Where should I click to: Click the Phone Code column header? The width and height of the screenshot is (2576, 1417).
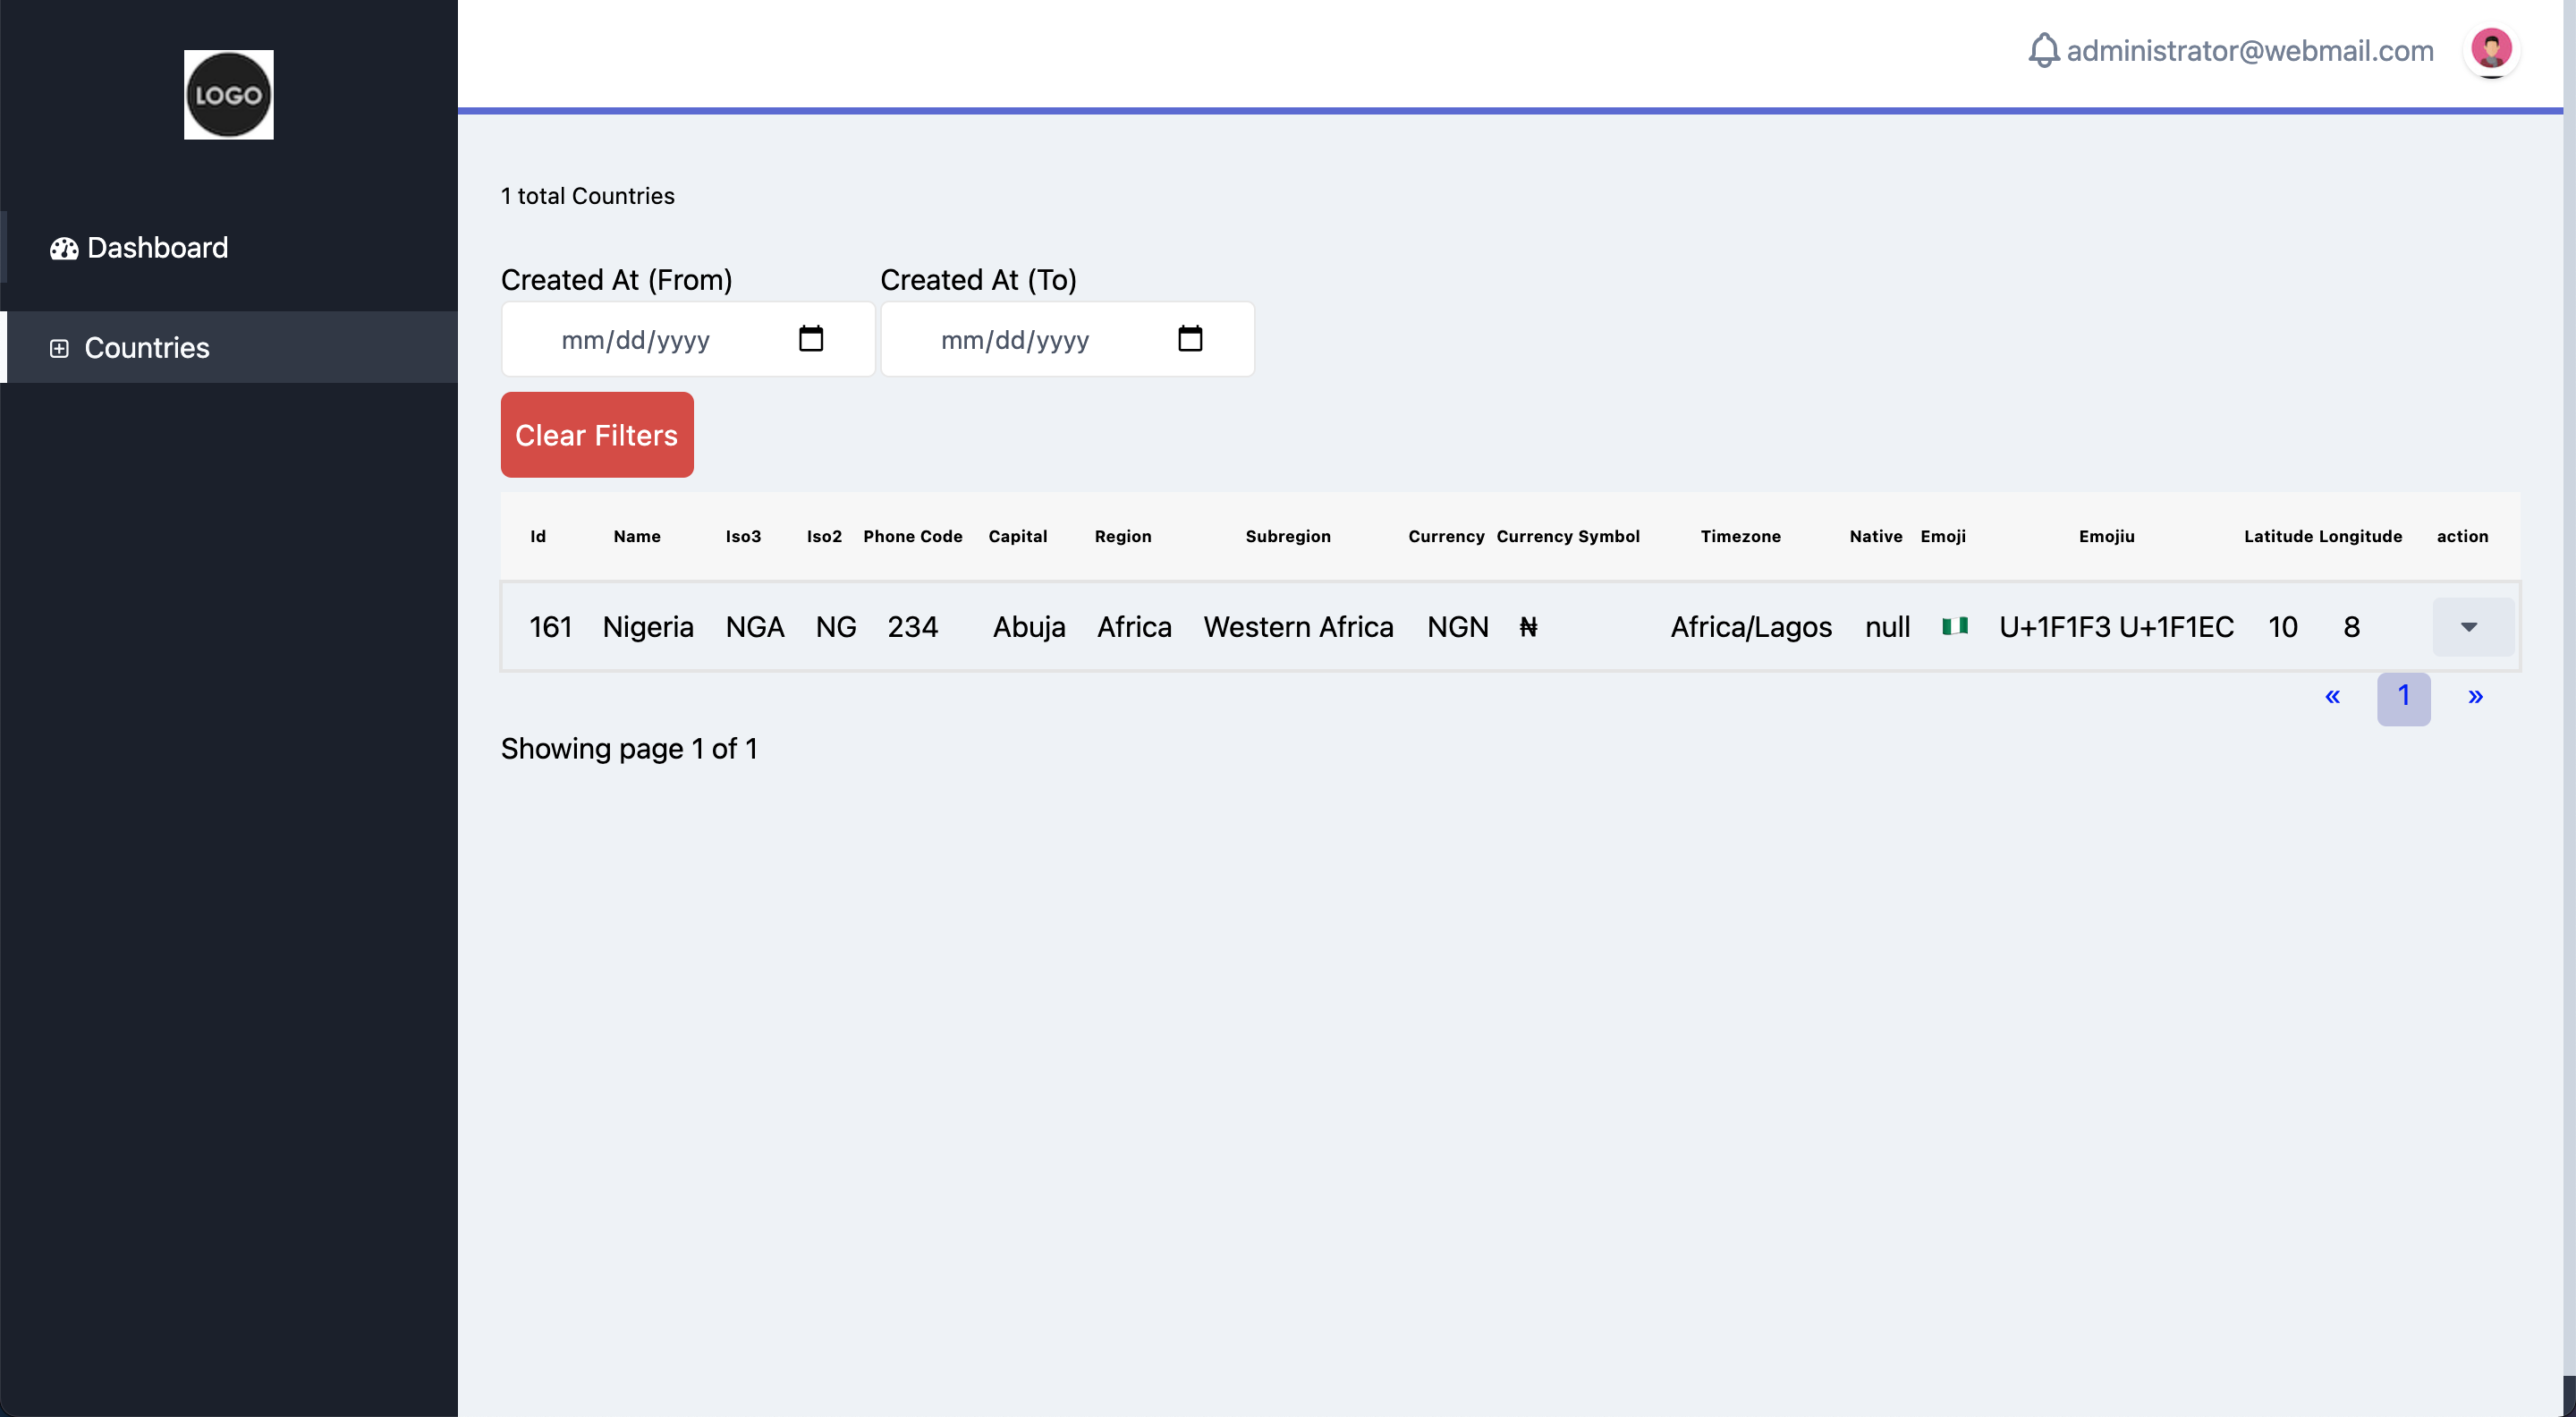pyautogui.click(x=912, y=537)
